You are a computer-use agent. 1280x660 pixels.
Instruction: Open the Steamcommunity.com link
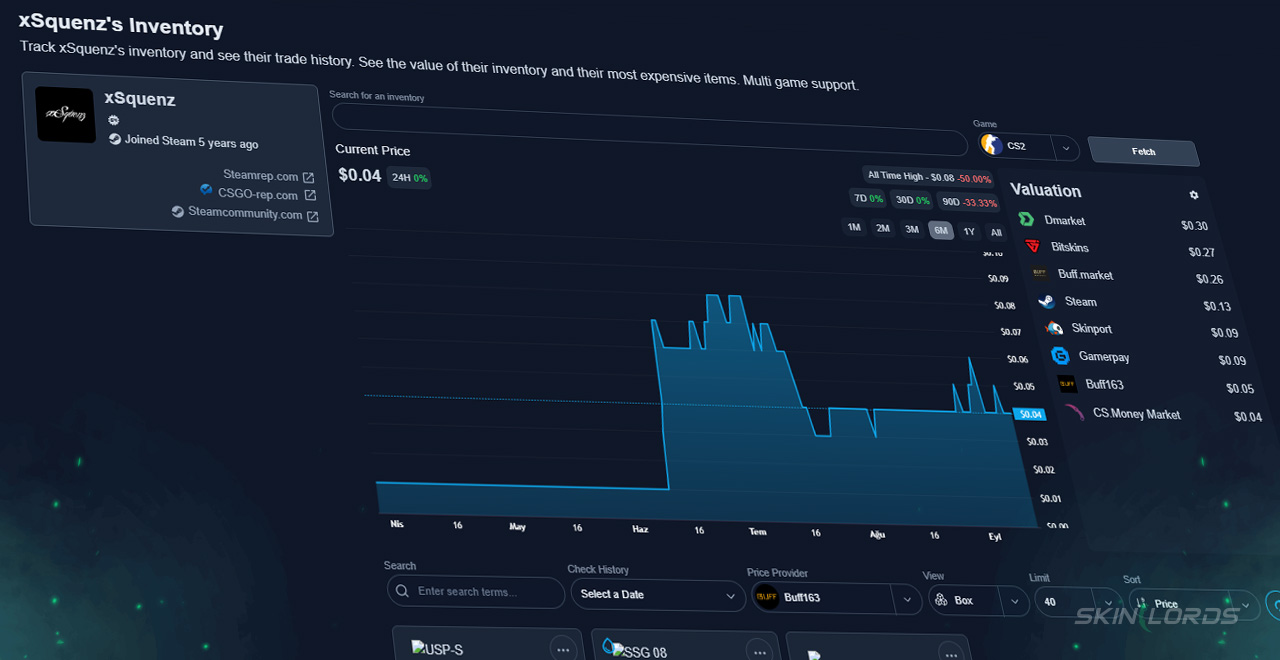click(245, 213)
